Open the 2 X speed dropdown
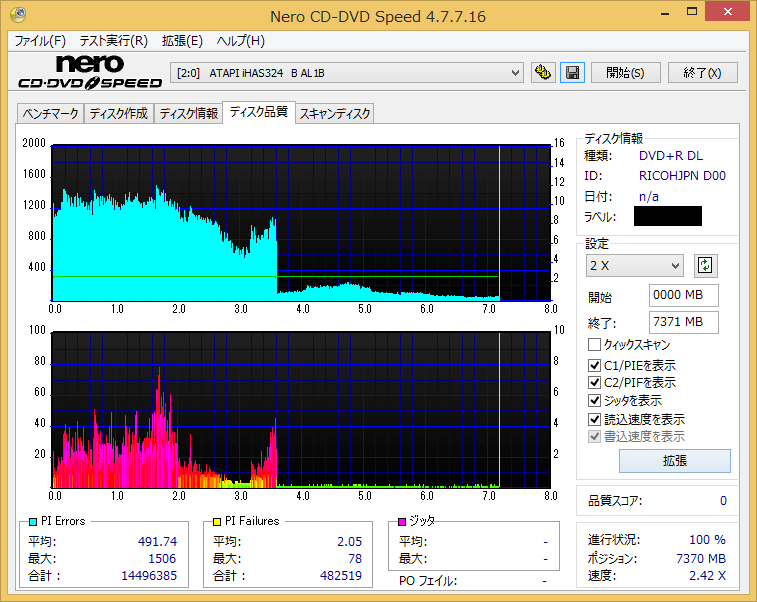Screen dimensions: 757x602 coord(635,266)
